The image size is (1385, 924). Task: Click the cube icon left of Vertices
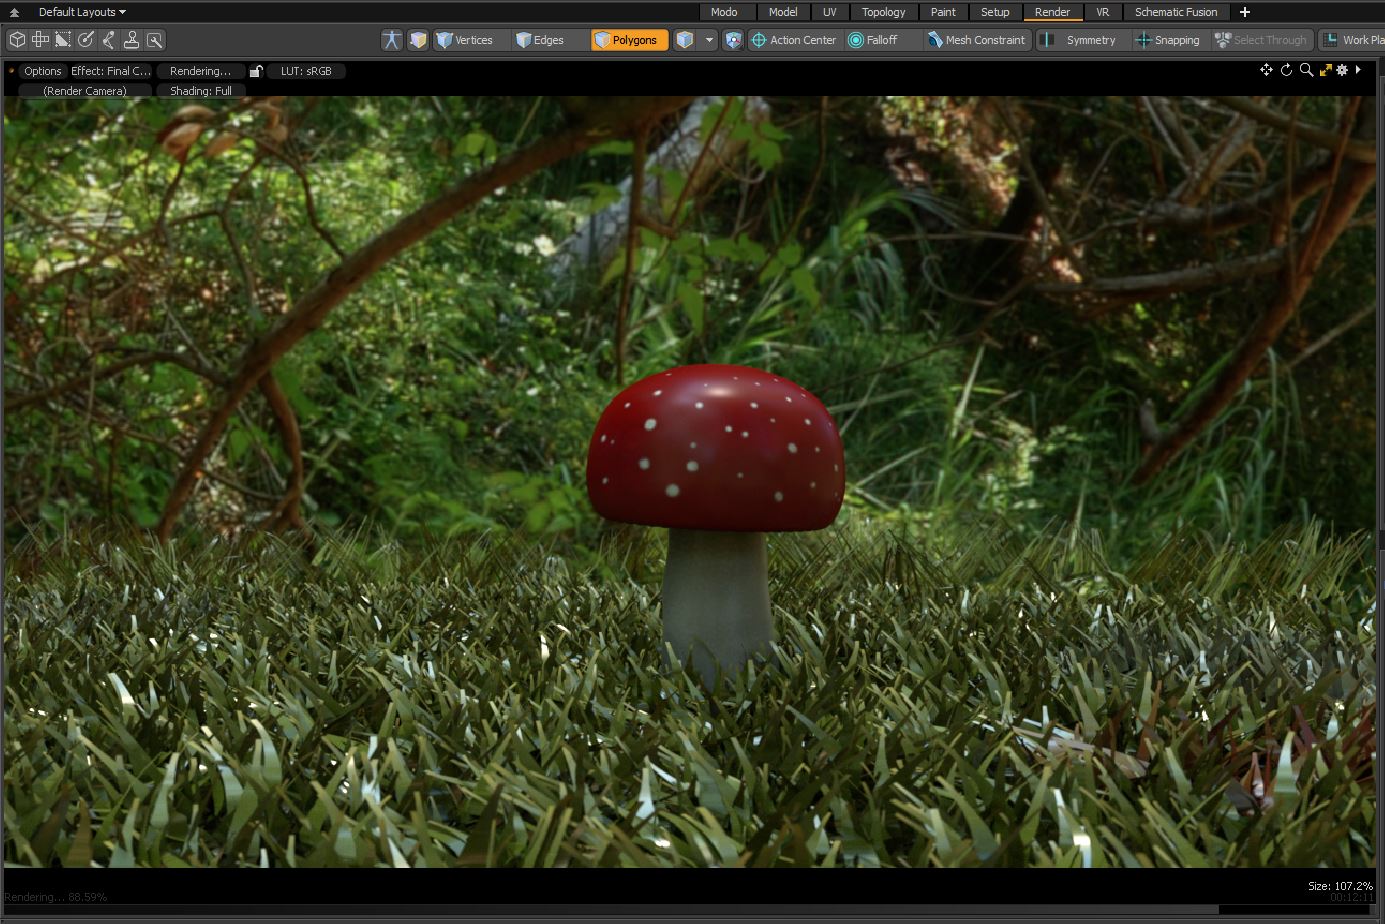[x=418, y=40]
